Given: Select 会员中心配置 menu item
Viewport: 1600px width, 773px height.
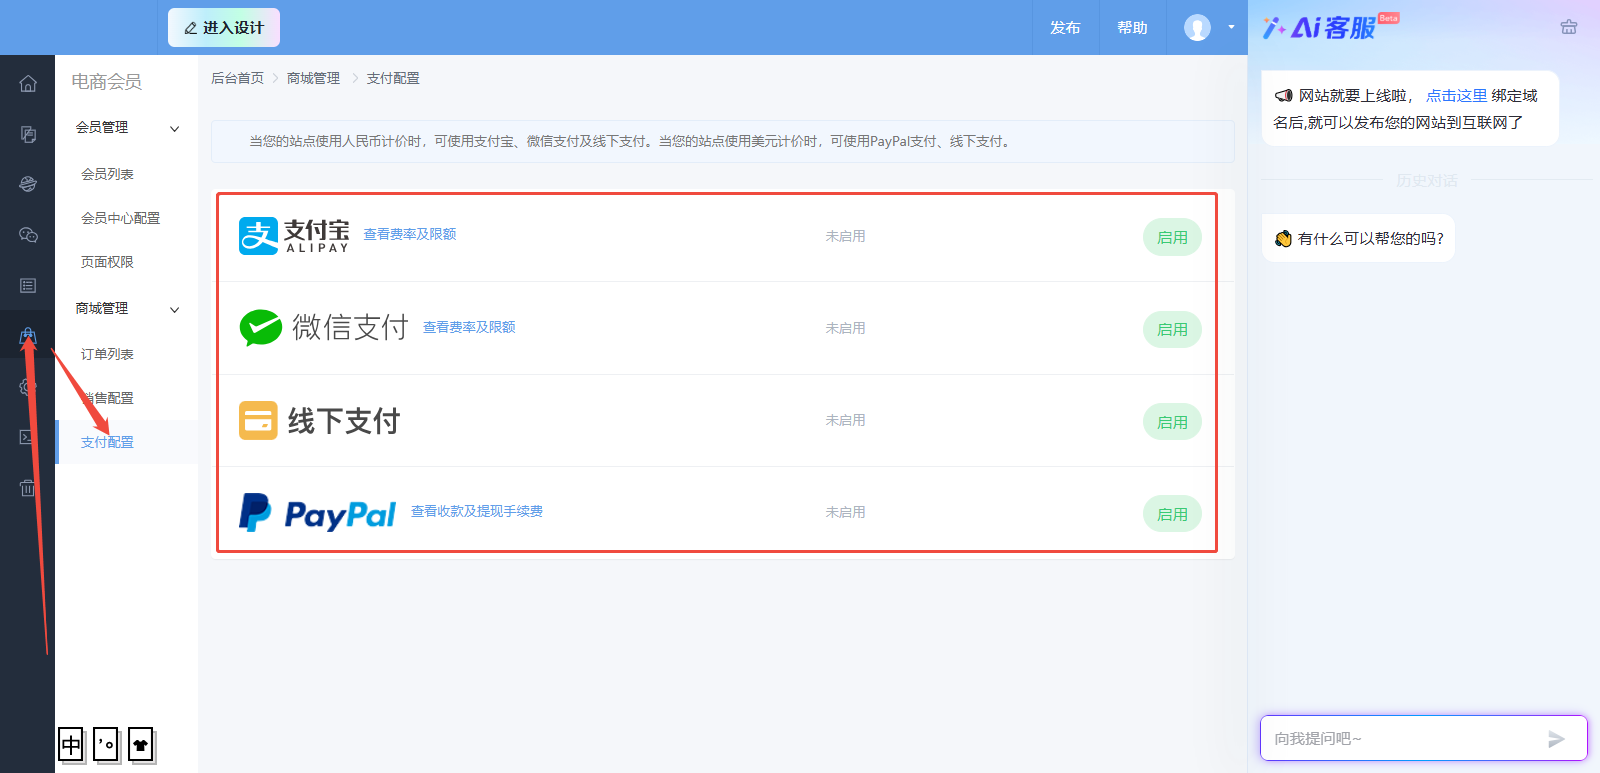Looking at the screenshot, I should click(120, 218).
